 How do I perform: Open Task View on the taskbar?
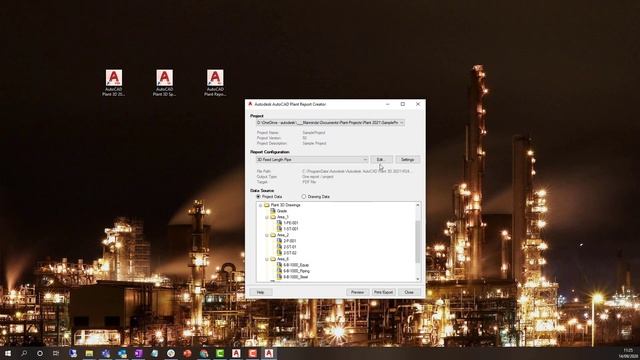(56, 353)
